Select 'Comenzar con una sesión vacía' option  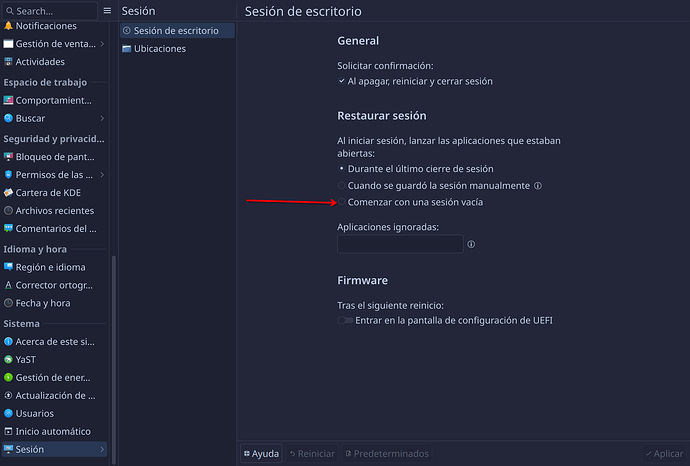point(342,203)
